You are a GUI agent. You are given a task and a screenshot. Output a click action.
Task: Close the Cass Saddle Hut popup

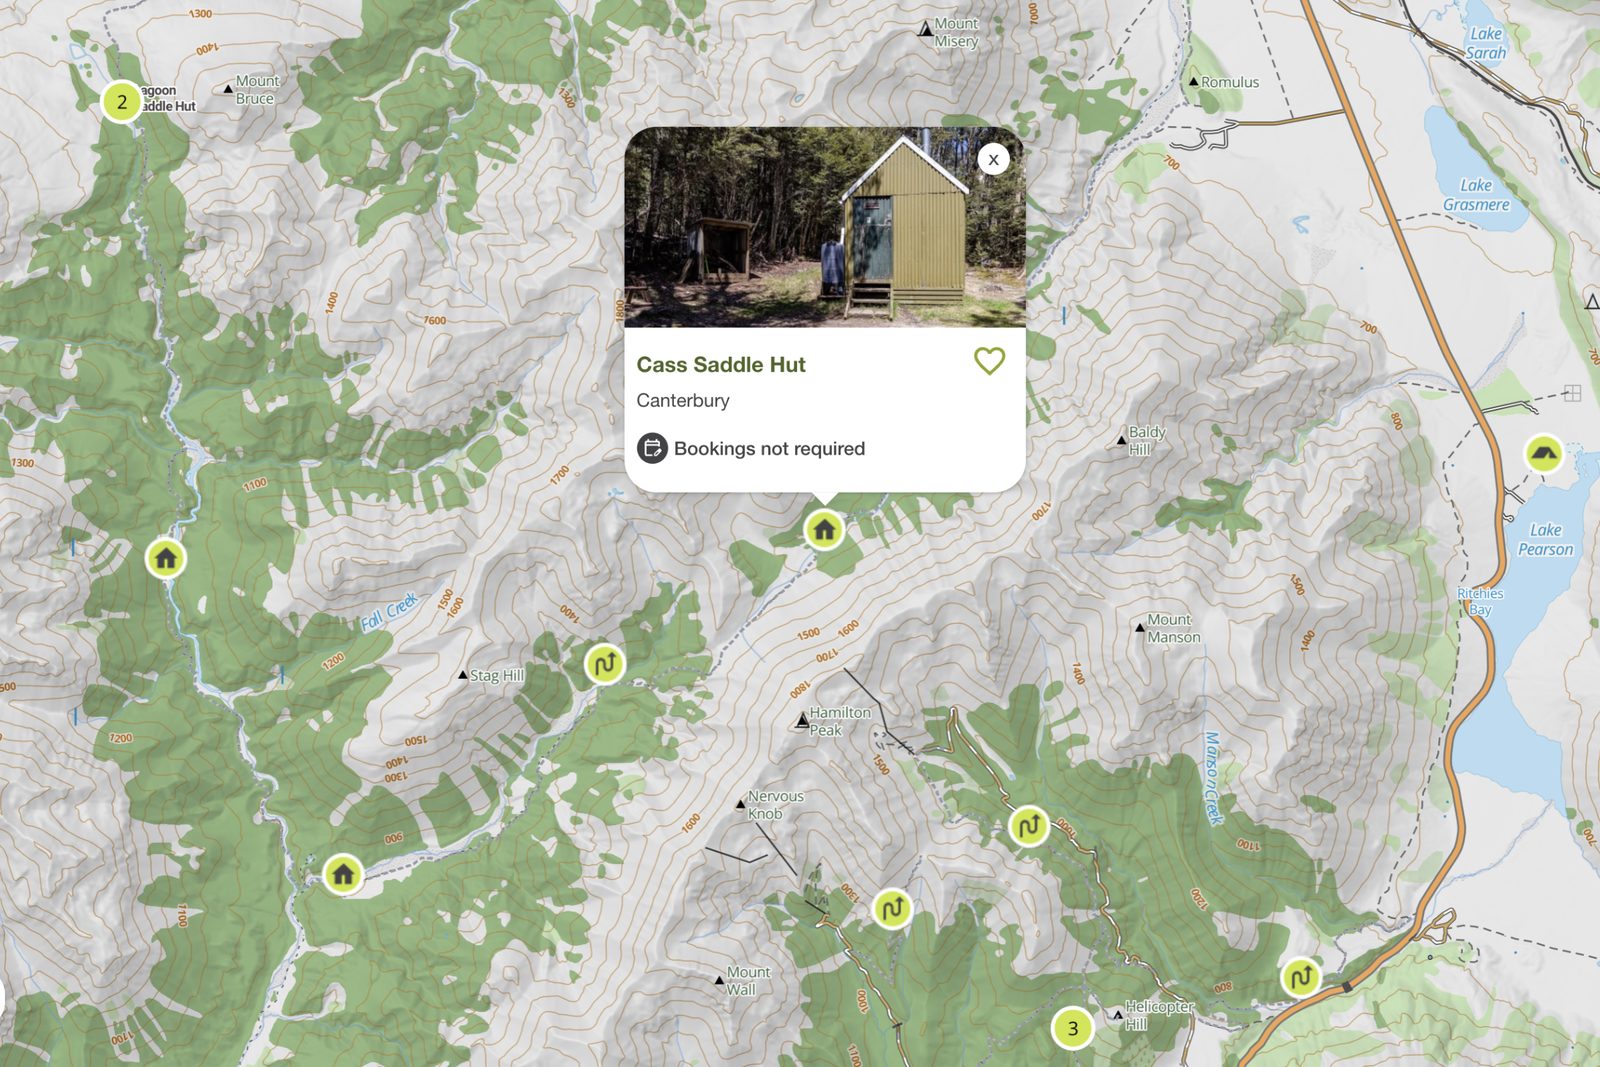[993, 159]
